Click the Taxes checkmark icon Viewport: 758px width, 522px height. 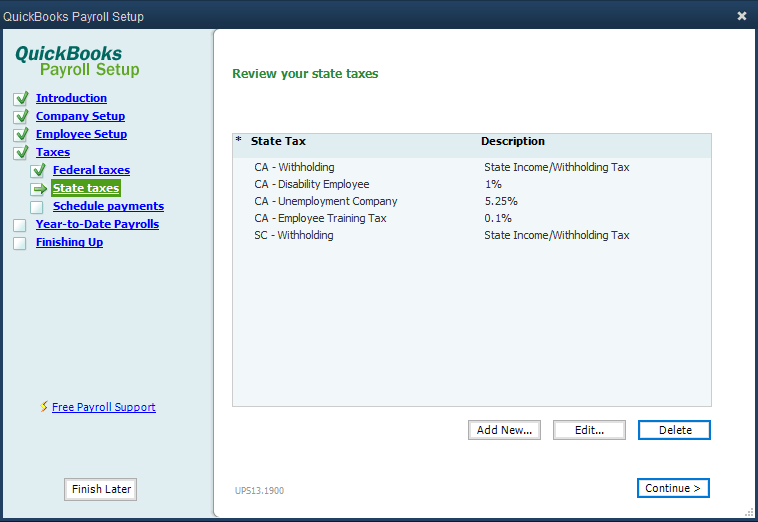click(x=21, y=152)
